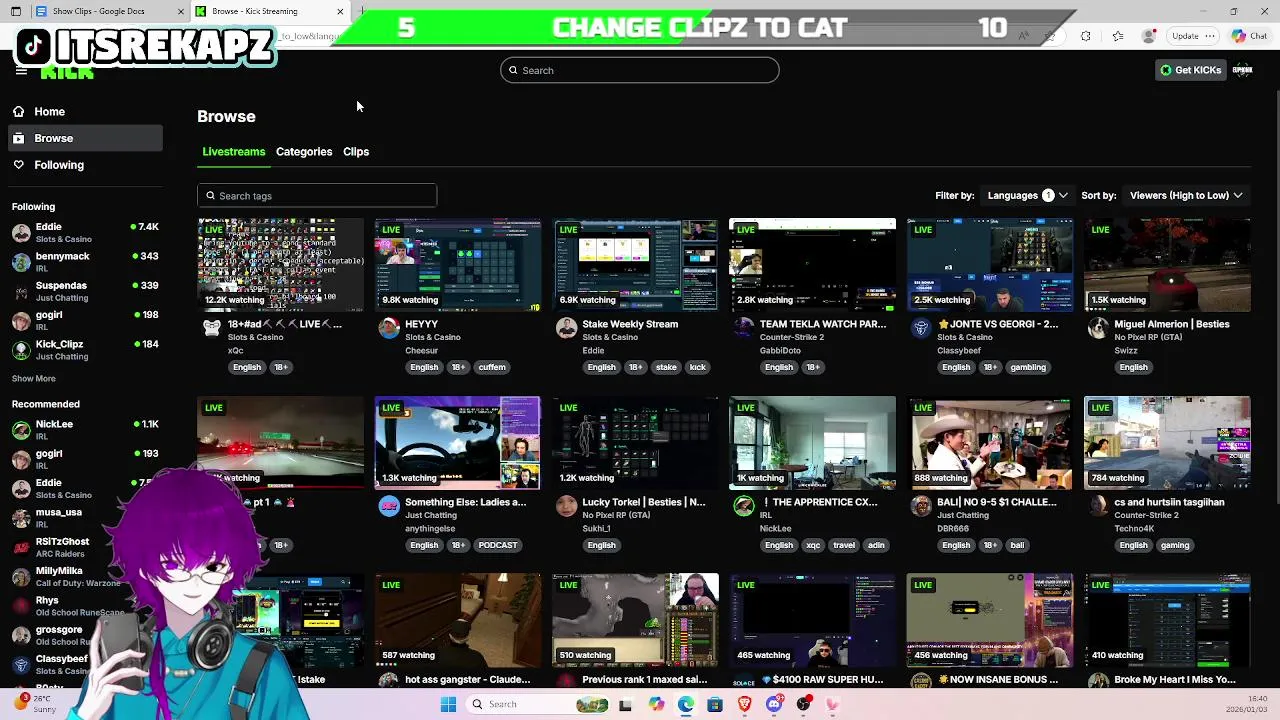The height and width of the screenshot is (720, 1280).
Task: Open Copilot Chat button in Edge
Action: point(1250,36)
